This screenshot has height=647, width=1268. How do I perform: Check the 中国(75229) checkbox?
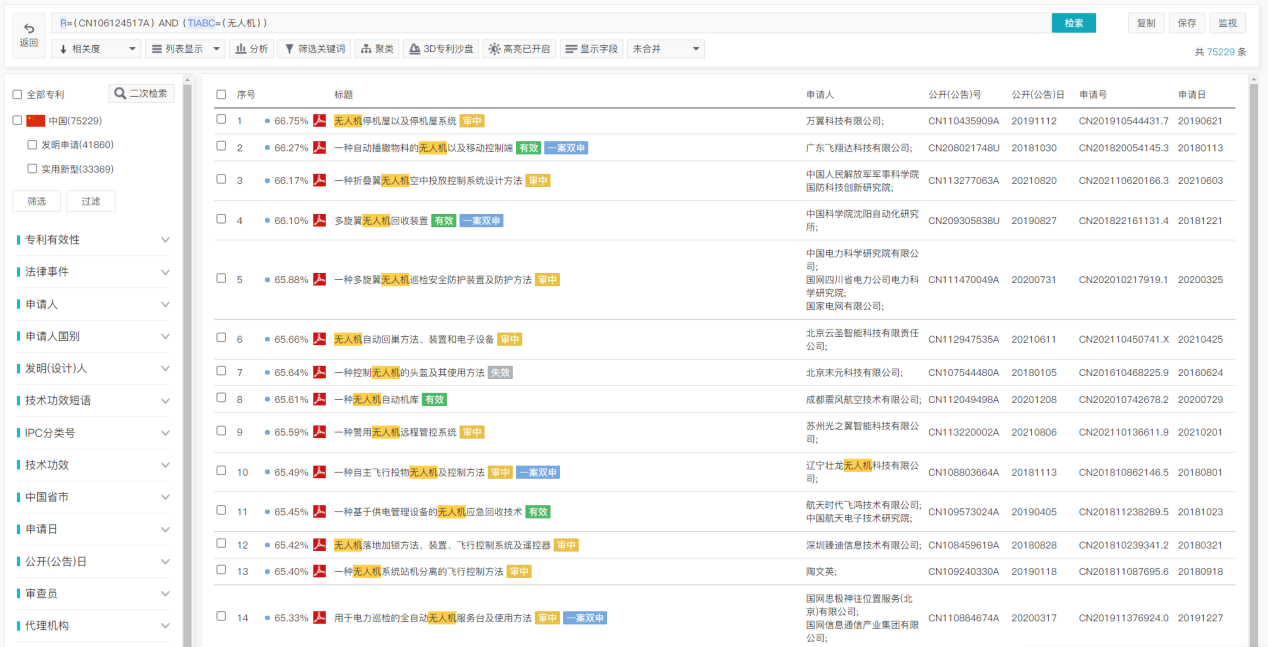tap(17, 120)
